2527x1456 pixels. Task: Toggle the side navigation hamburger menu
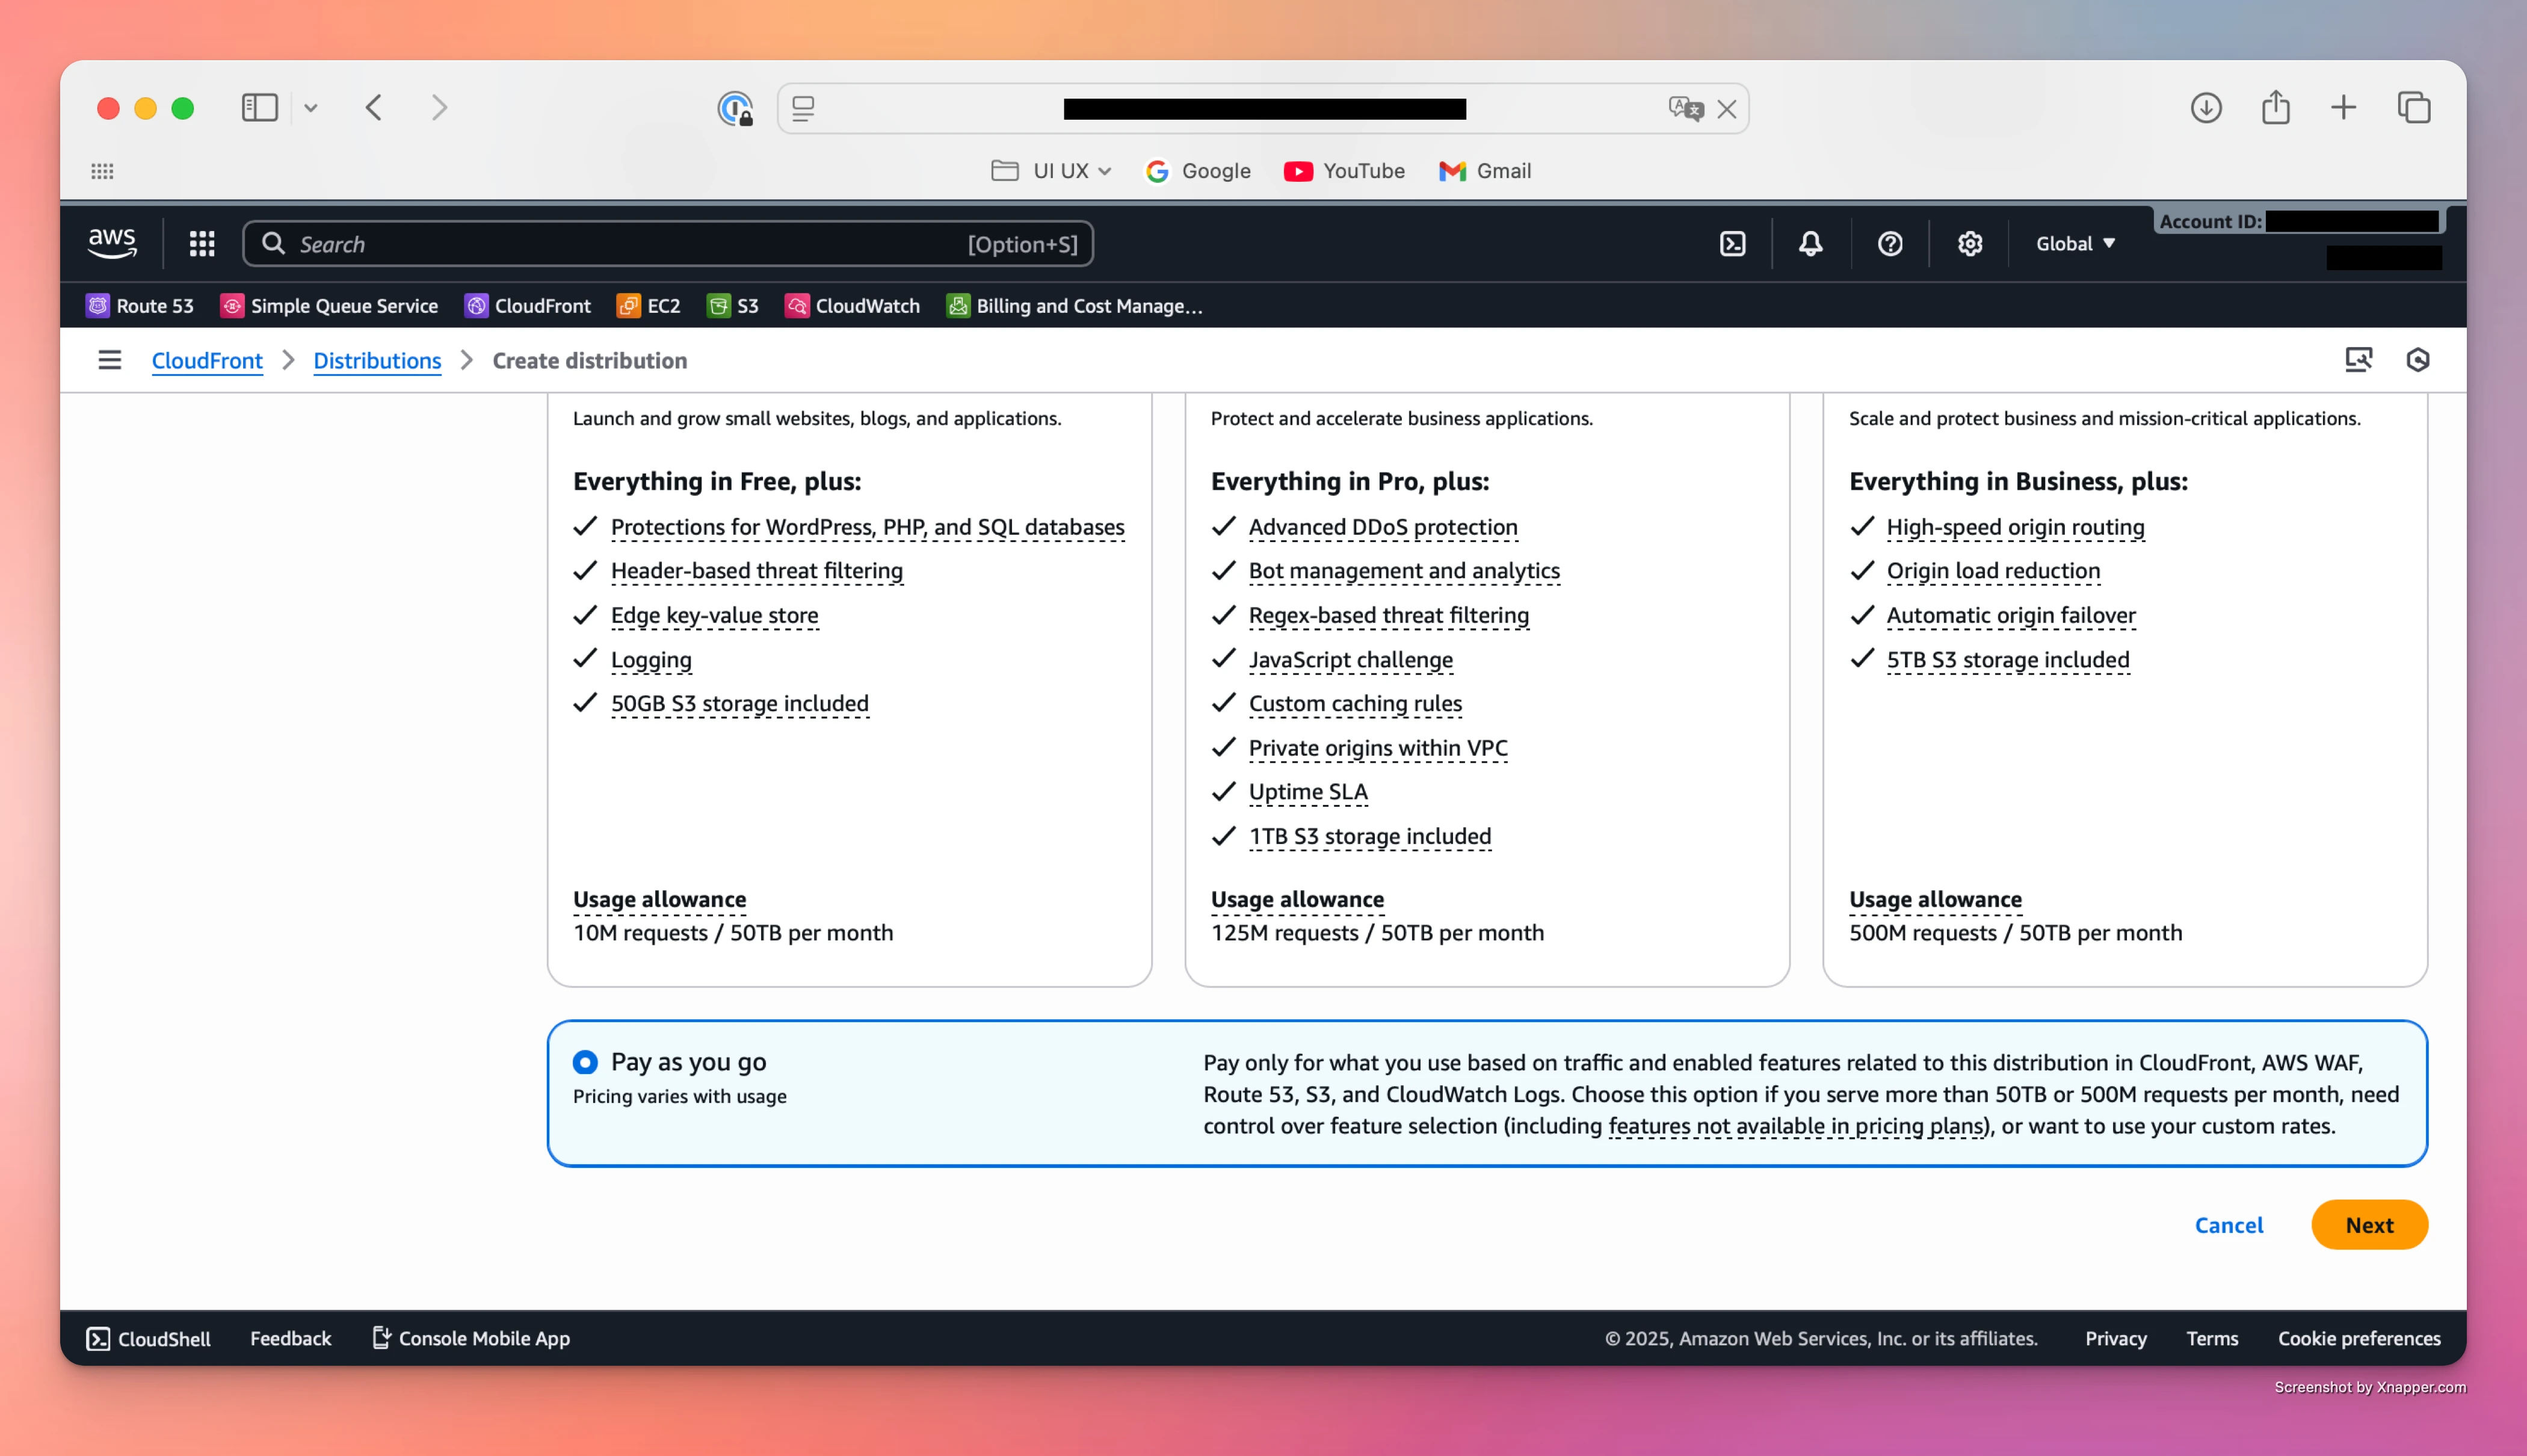(x=110, y=360)
